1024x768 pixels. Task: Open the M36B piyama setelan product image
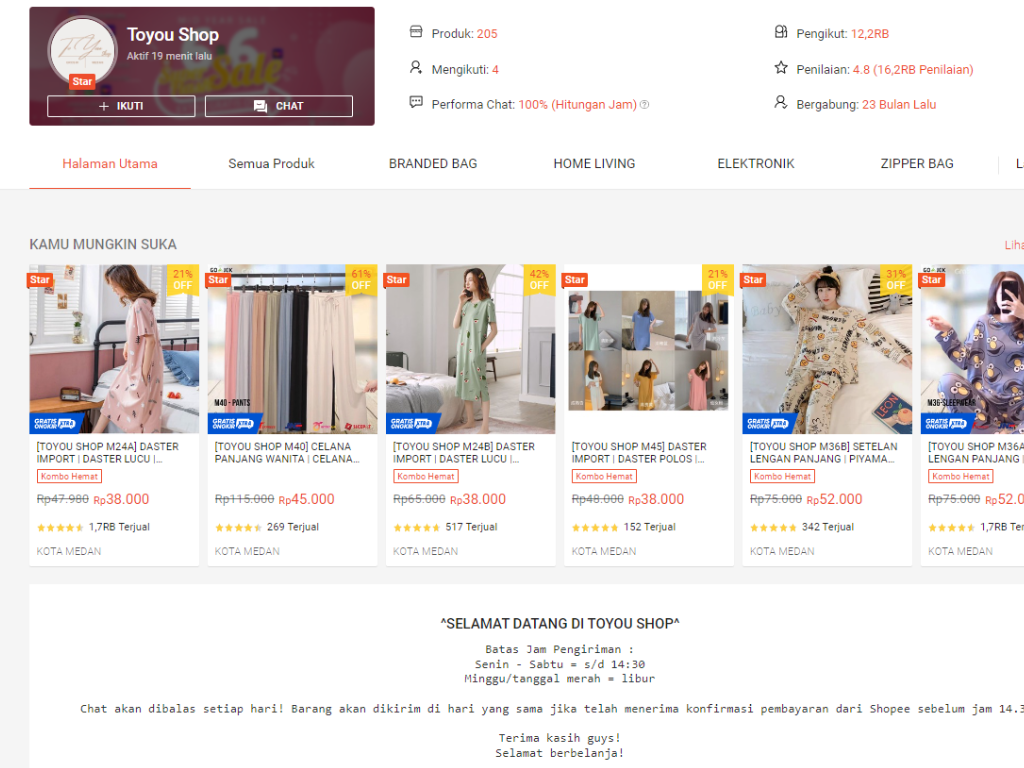(827, 349)
